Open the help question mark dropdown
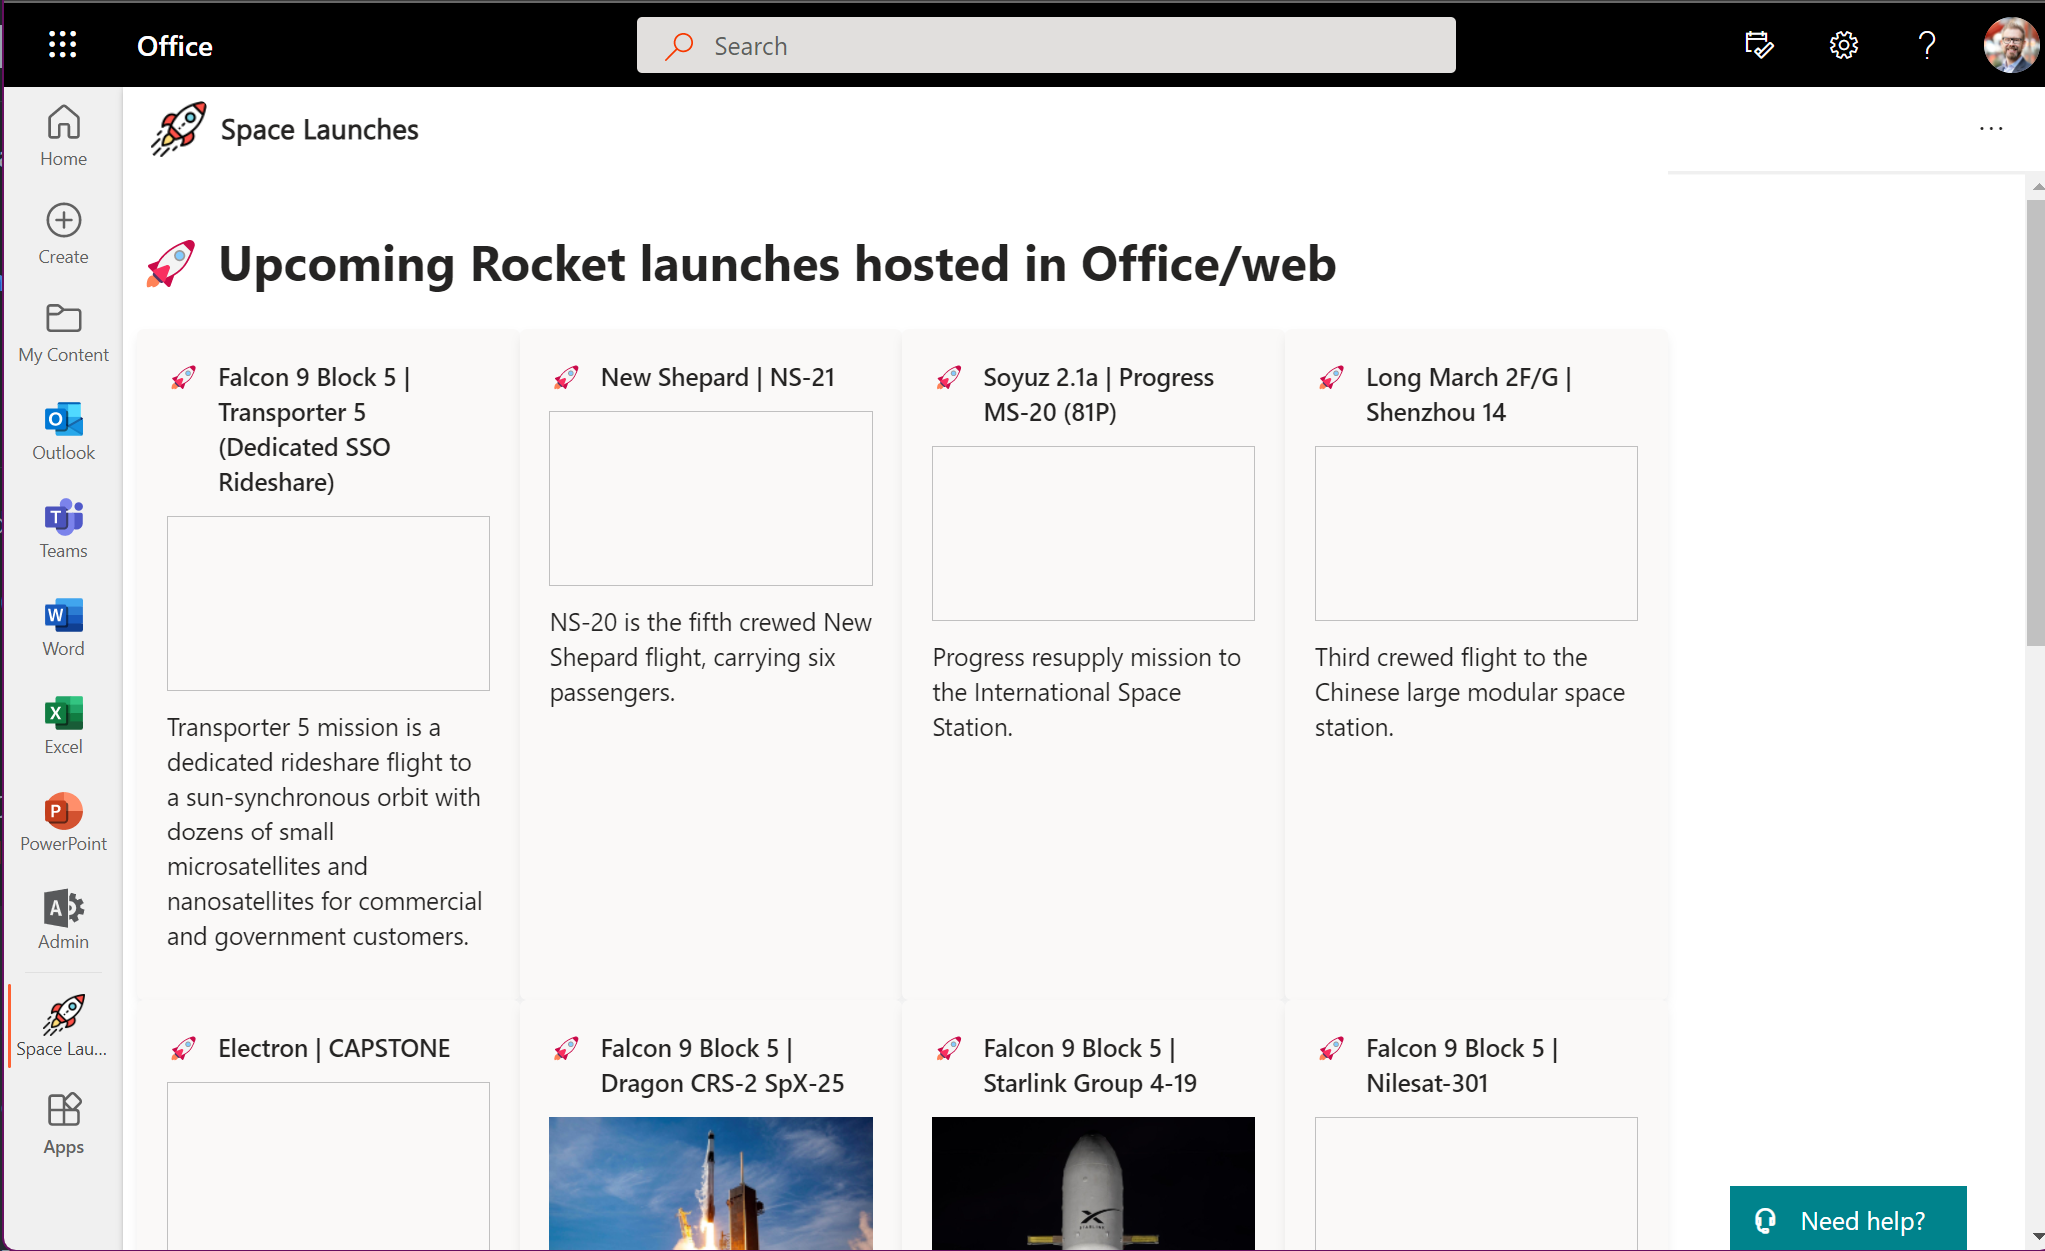2045x1251 pixels. click(1925, 44)
